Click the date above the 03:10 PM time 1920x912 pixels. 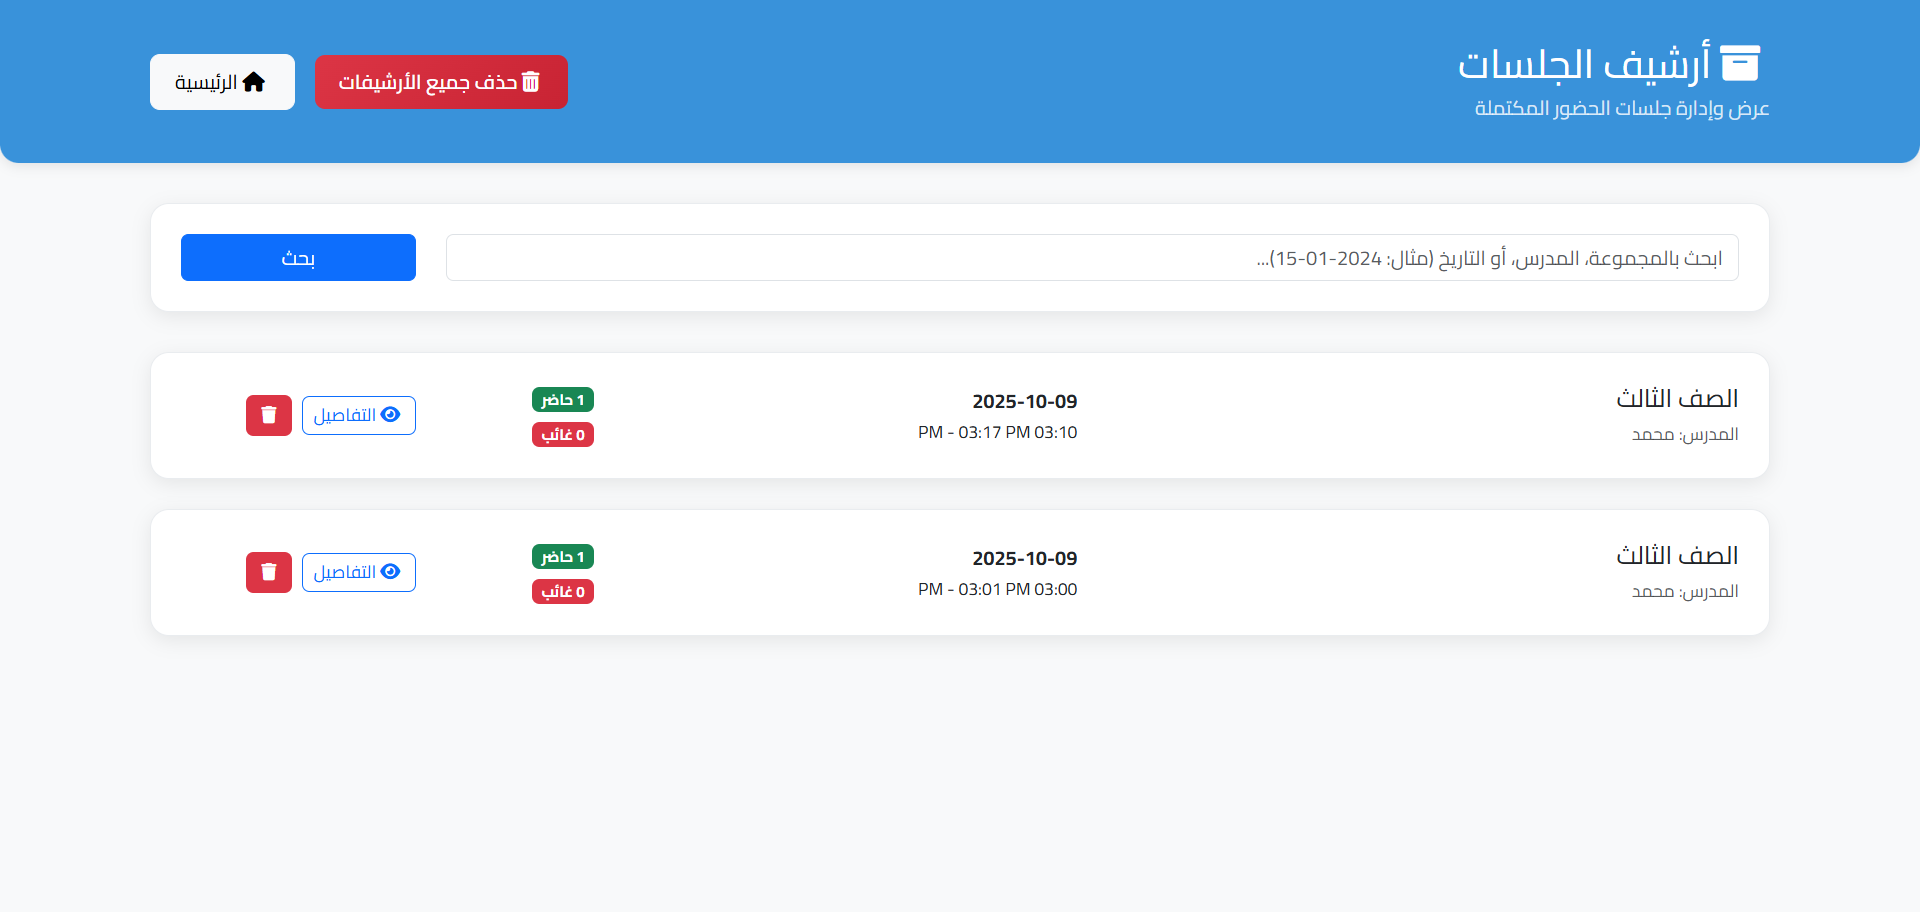pyautogui.click(x=1024, y=402)
